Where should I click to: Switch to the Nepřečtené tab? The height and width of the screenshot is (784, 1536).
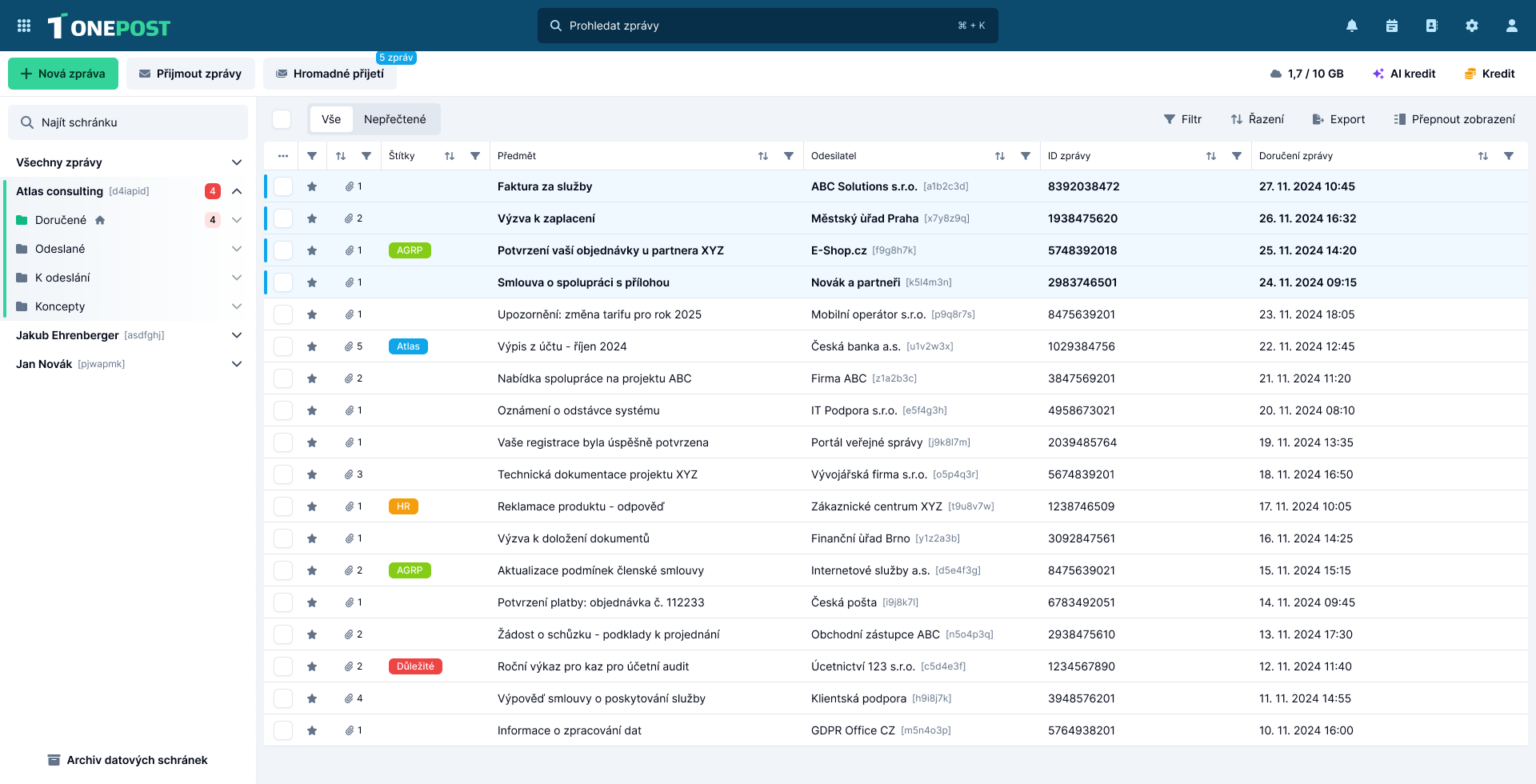click(x=395, y=119)
